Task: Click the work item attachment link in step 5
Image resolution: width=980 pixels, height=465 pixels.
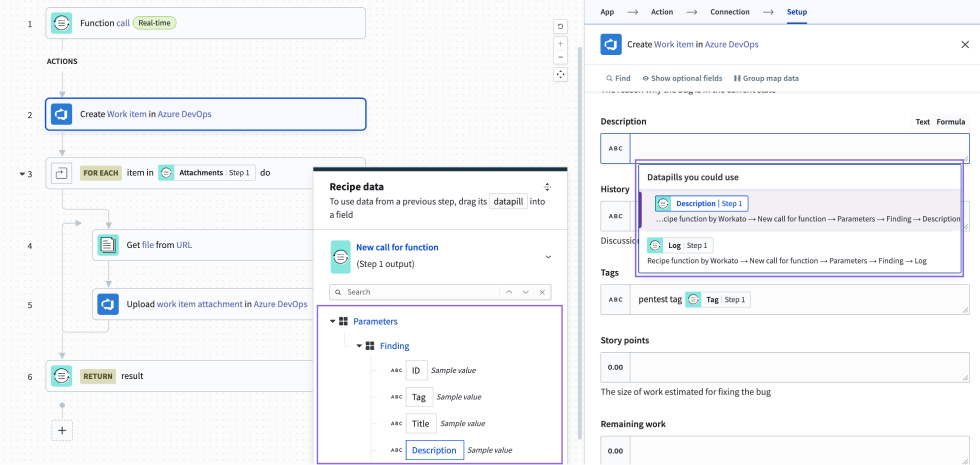Action: tap(199, 304)
